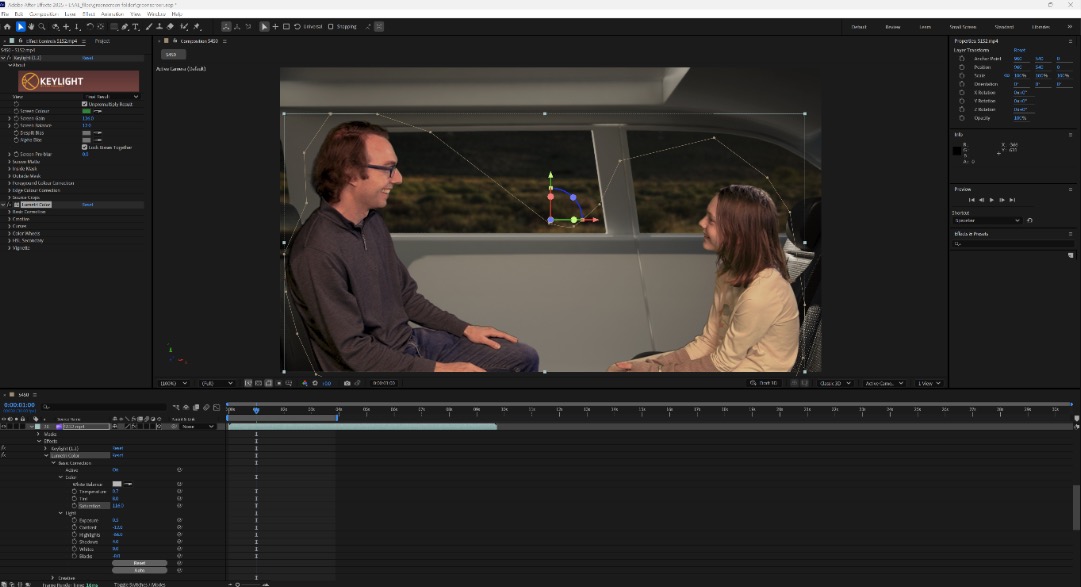Click the current time indicator in timeline ruler
This screenshot has width=1081, height=587.
pyautogui.click(x=256, y=410)
